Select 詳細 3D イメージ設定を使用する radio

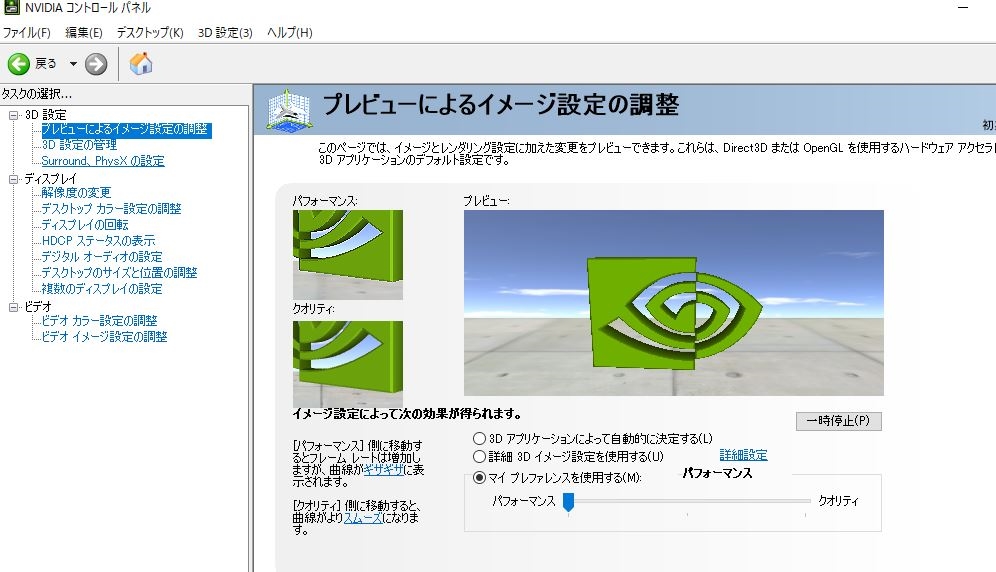pyautogui.click(x=480, y=457)
